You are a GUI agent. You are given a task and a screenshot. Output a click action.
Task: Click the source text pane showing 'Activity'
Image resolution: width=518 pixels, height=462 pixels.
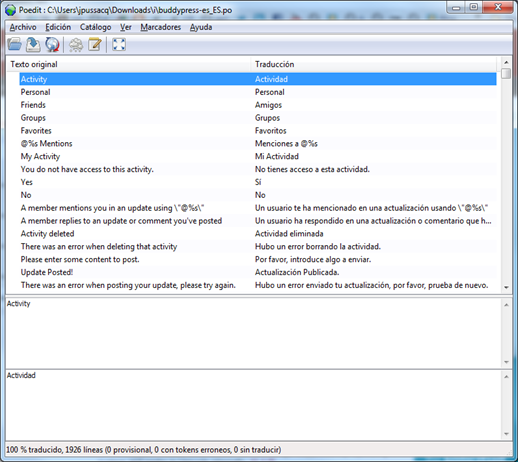[x=253, y=333]
